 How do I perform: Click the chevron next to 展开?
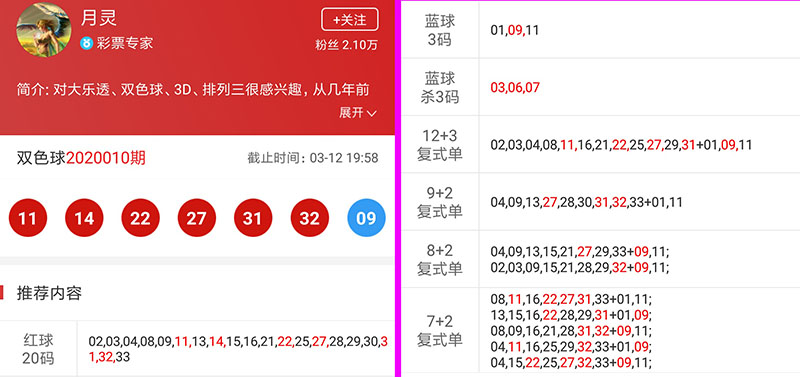click(372, 113)
